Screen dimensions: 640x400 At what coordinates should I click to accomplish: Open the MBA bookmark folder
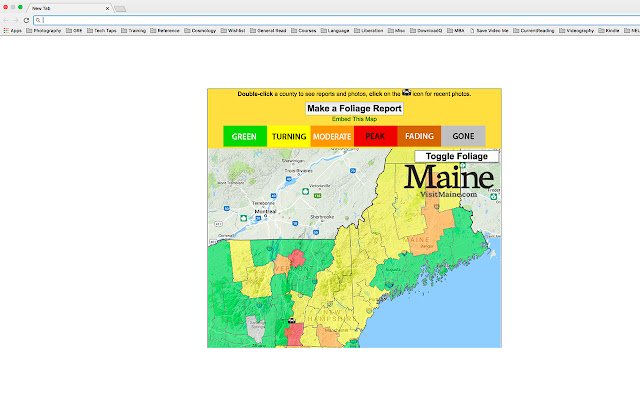[456, 31]
